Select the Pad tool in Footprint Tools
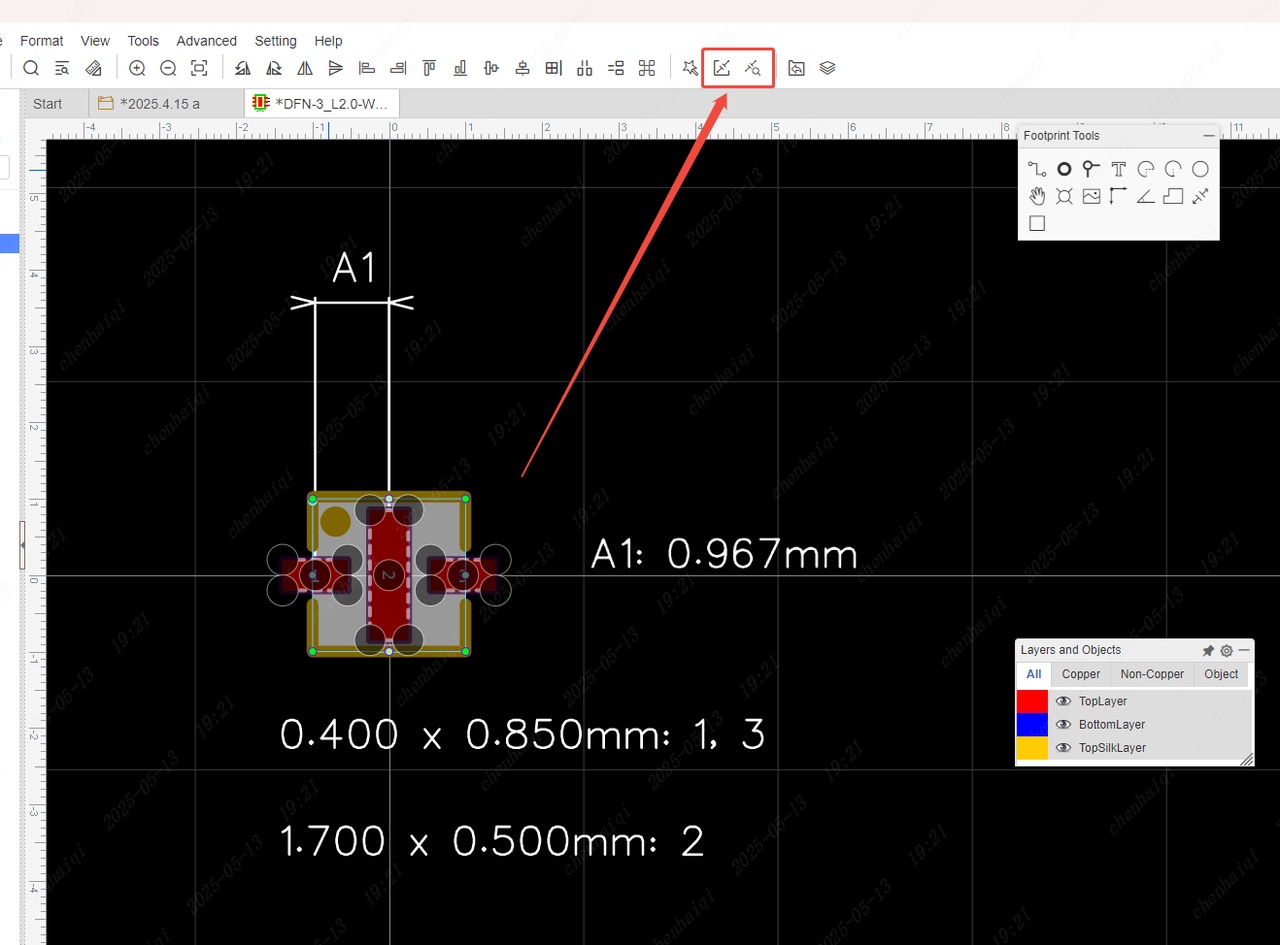The height and width of the screenshot is (945, 1280). [x=1064, y=170]
